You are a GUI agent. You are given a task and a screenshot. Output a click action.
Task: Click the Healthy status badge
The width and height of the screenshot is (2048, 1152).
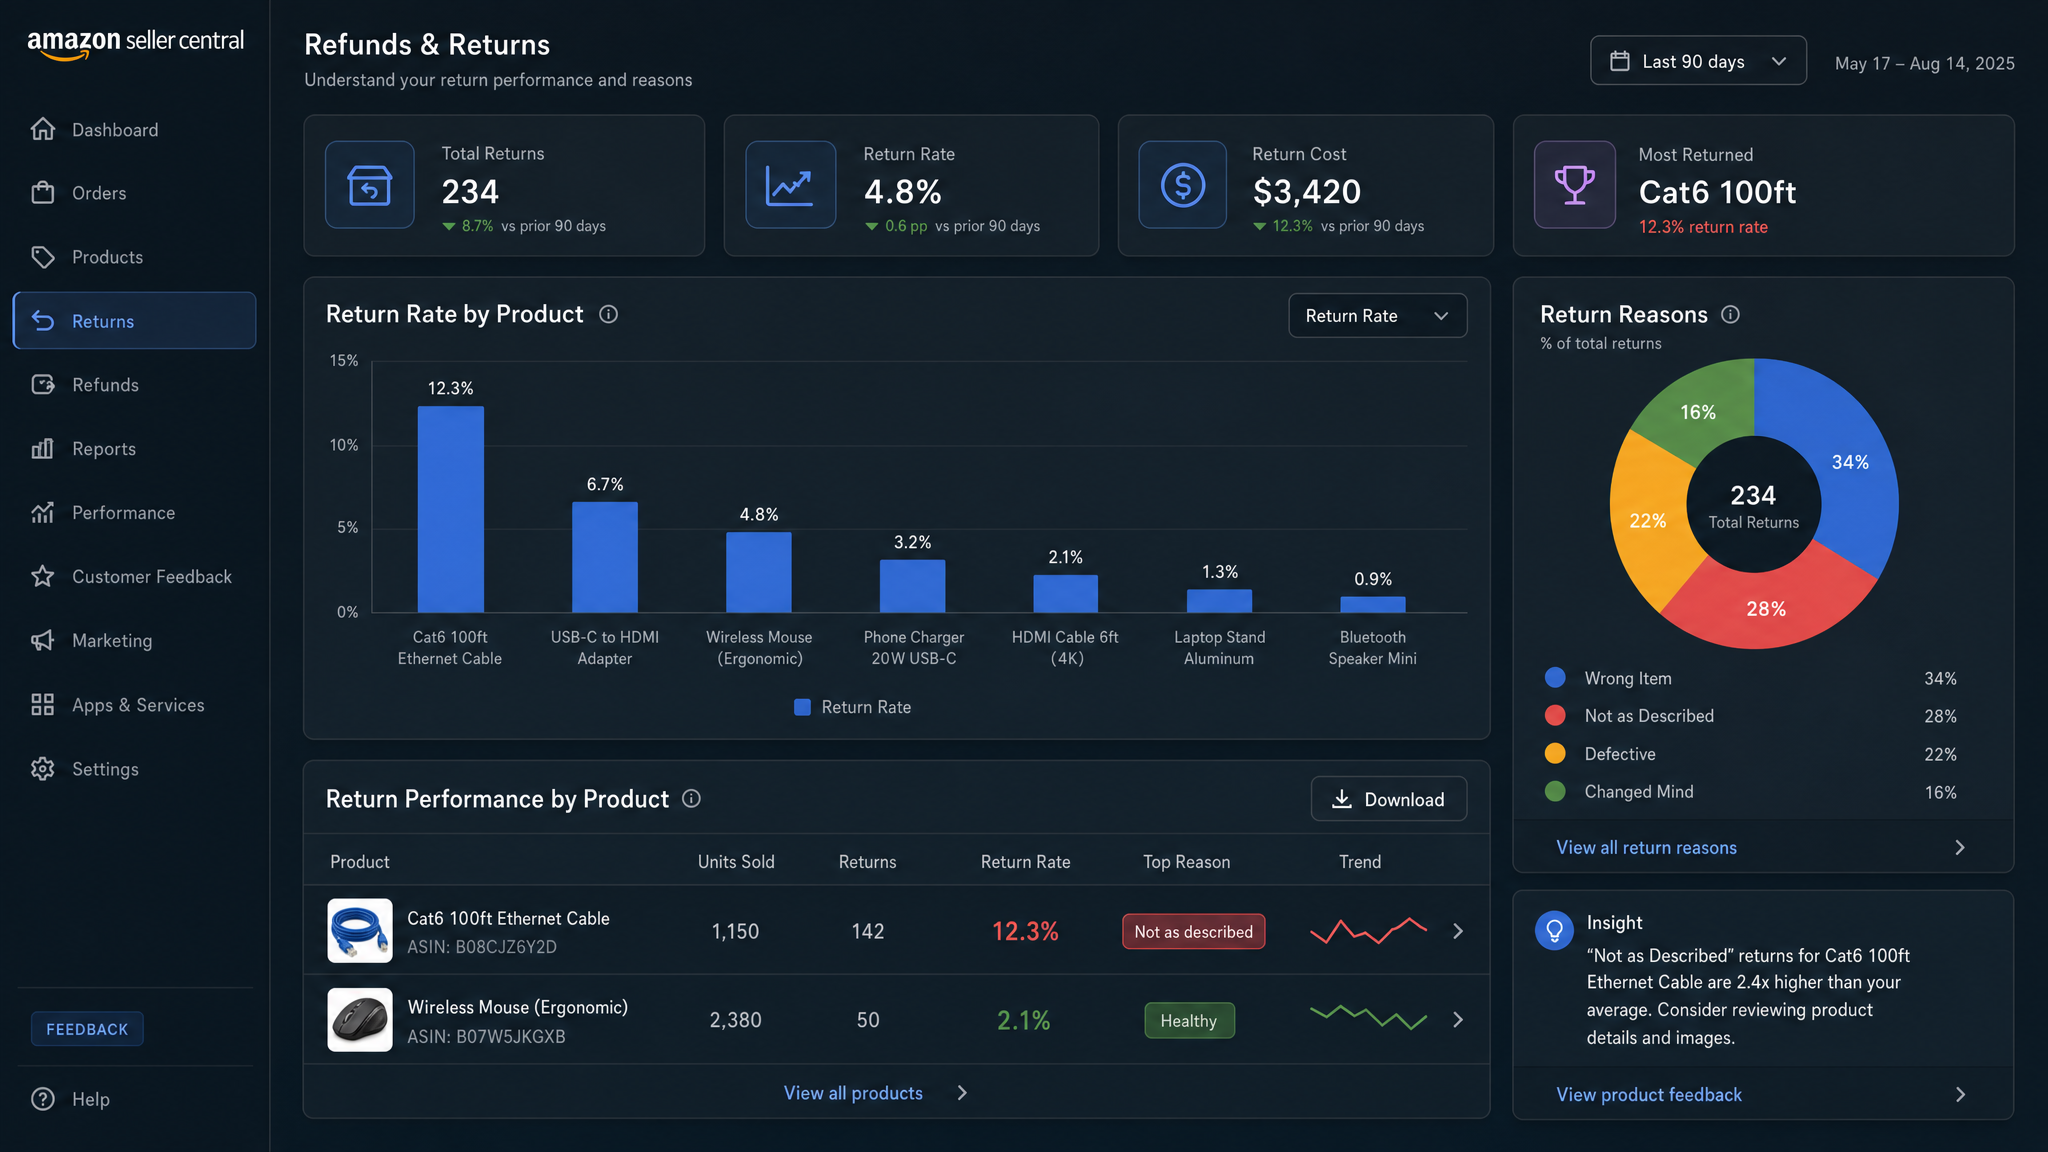(x=1189, y=1021)
